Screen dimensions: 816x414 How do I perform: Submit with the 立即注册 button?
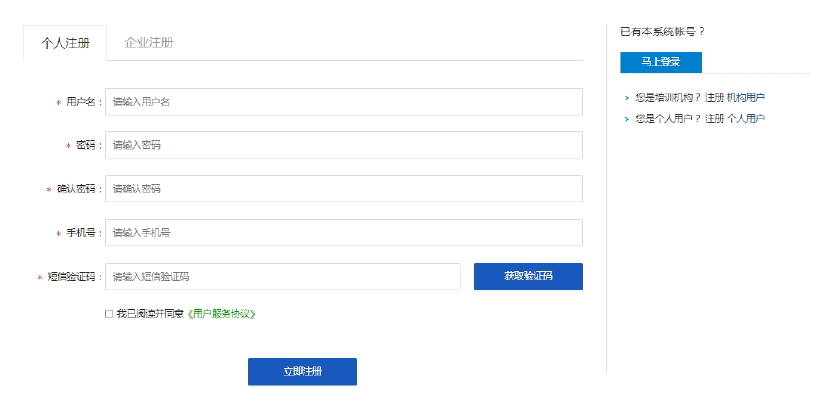[302, 372]
